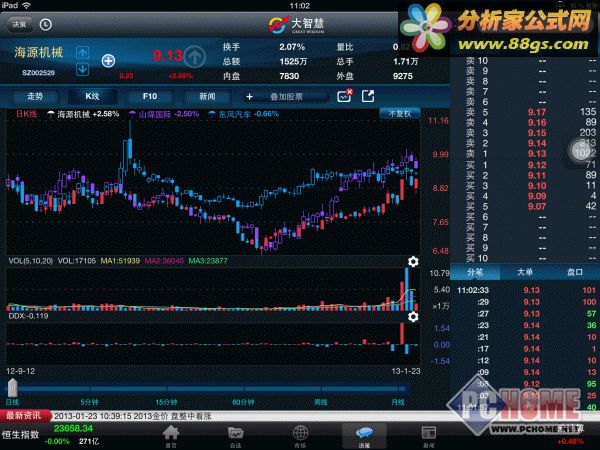Tap the 叠加股票 overlay stock button
Image resolution: width=600 pixels, height=450 pixels.
click(286, 97)
